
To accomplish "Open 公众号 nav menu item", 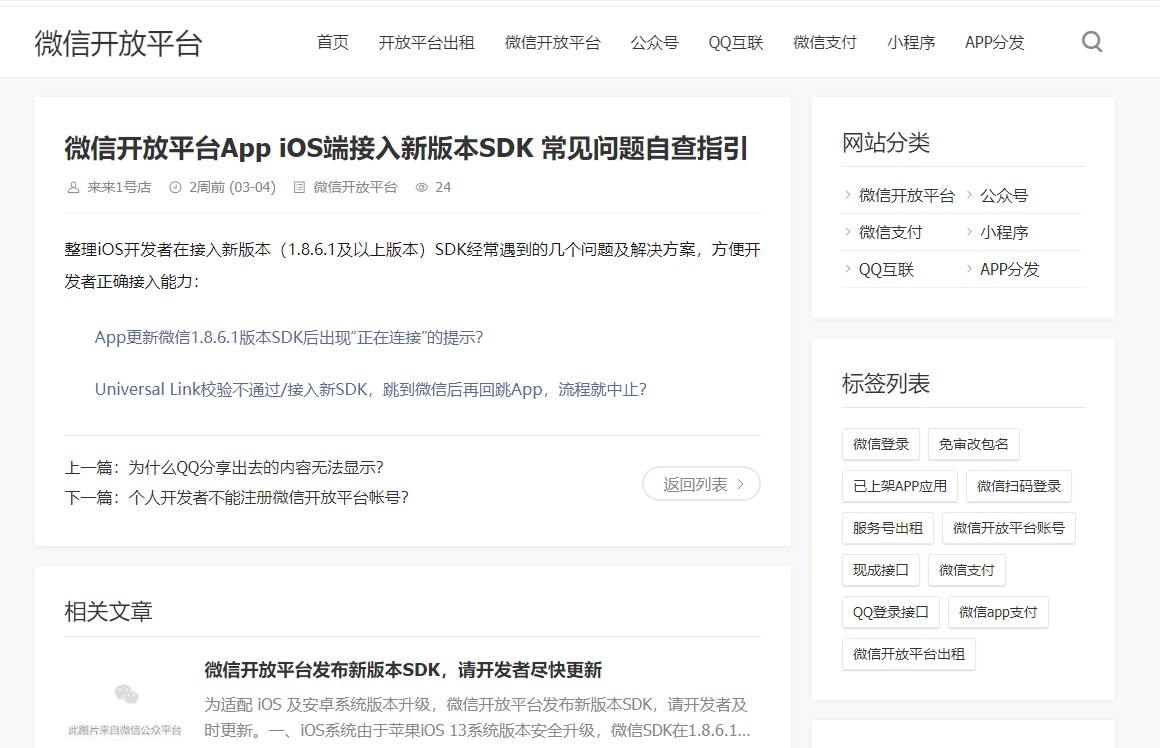I will point(655,42).
